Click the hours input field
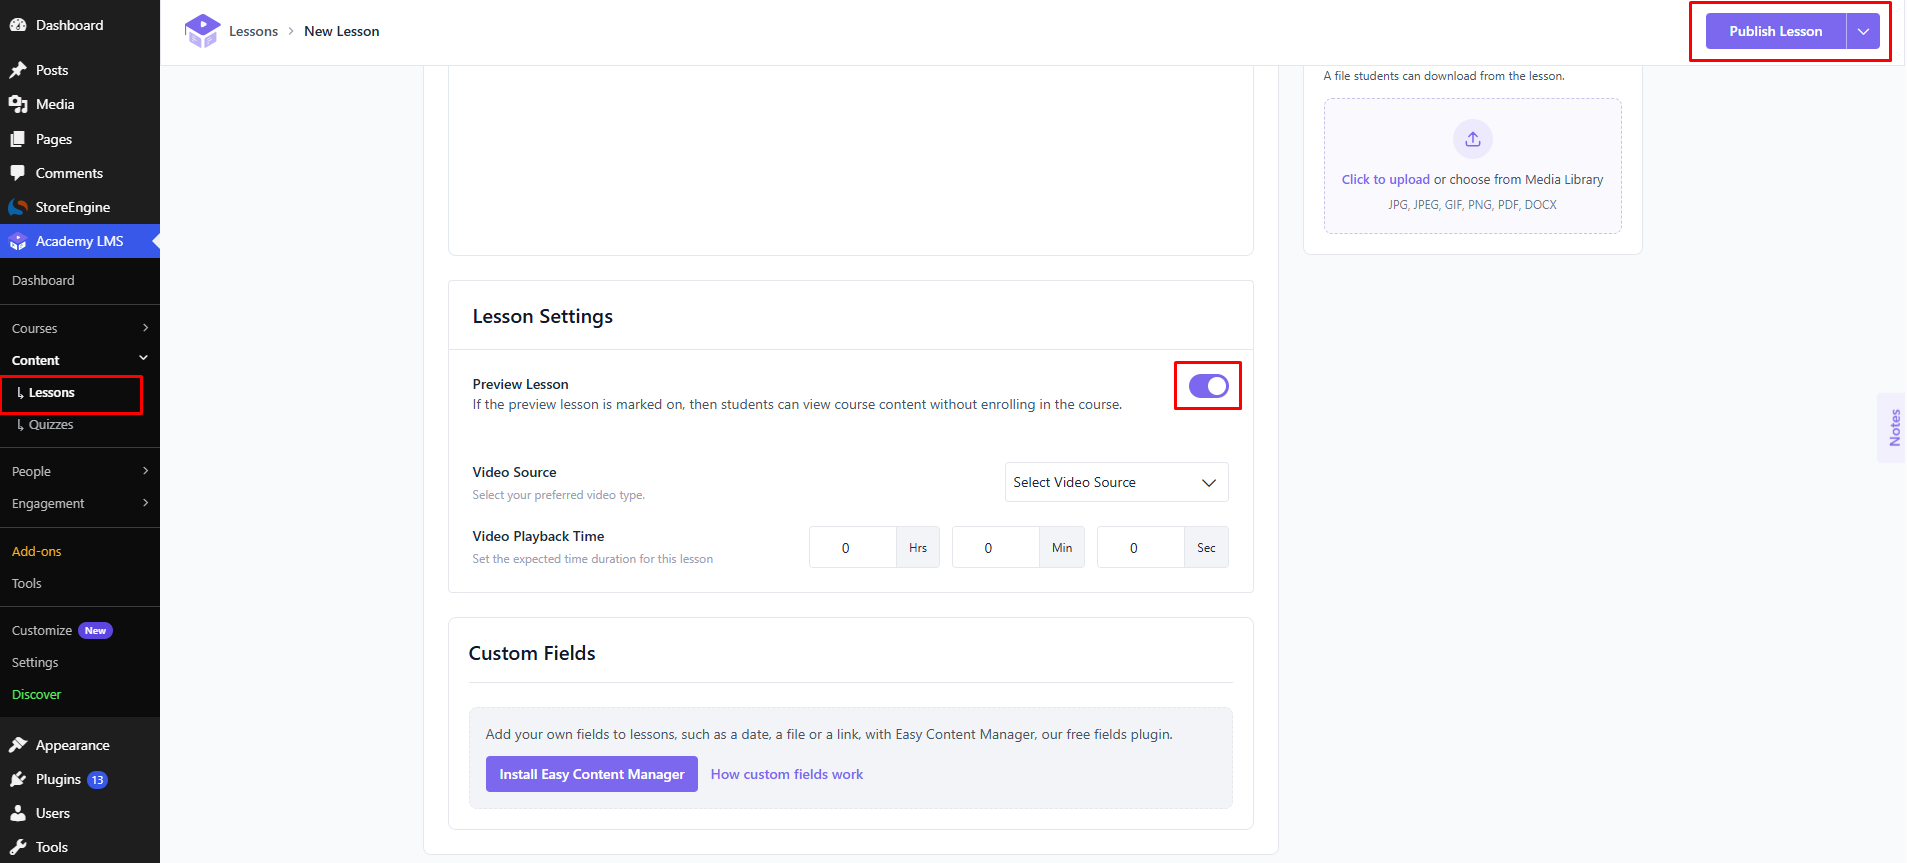This screenshot has height=863, width=1907. [852, 547]
